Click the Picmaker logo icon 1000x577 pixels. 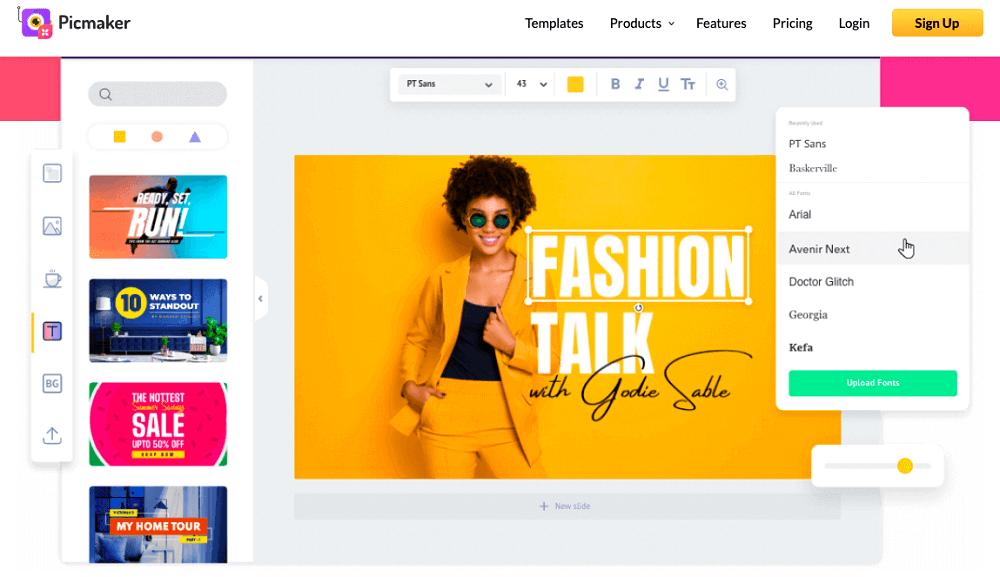tap(36, 23)
